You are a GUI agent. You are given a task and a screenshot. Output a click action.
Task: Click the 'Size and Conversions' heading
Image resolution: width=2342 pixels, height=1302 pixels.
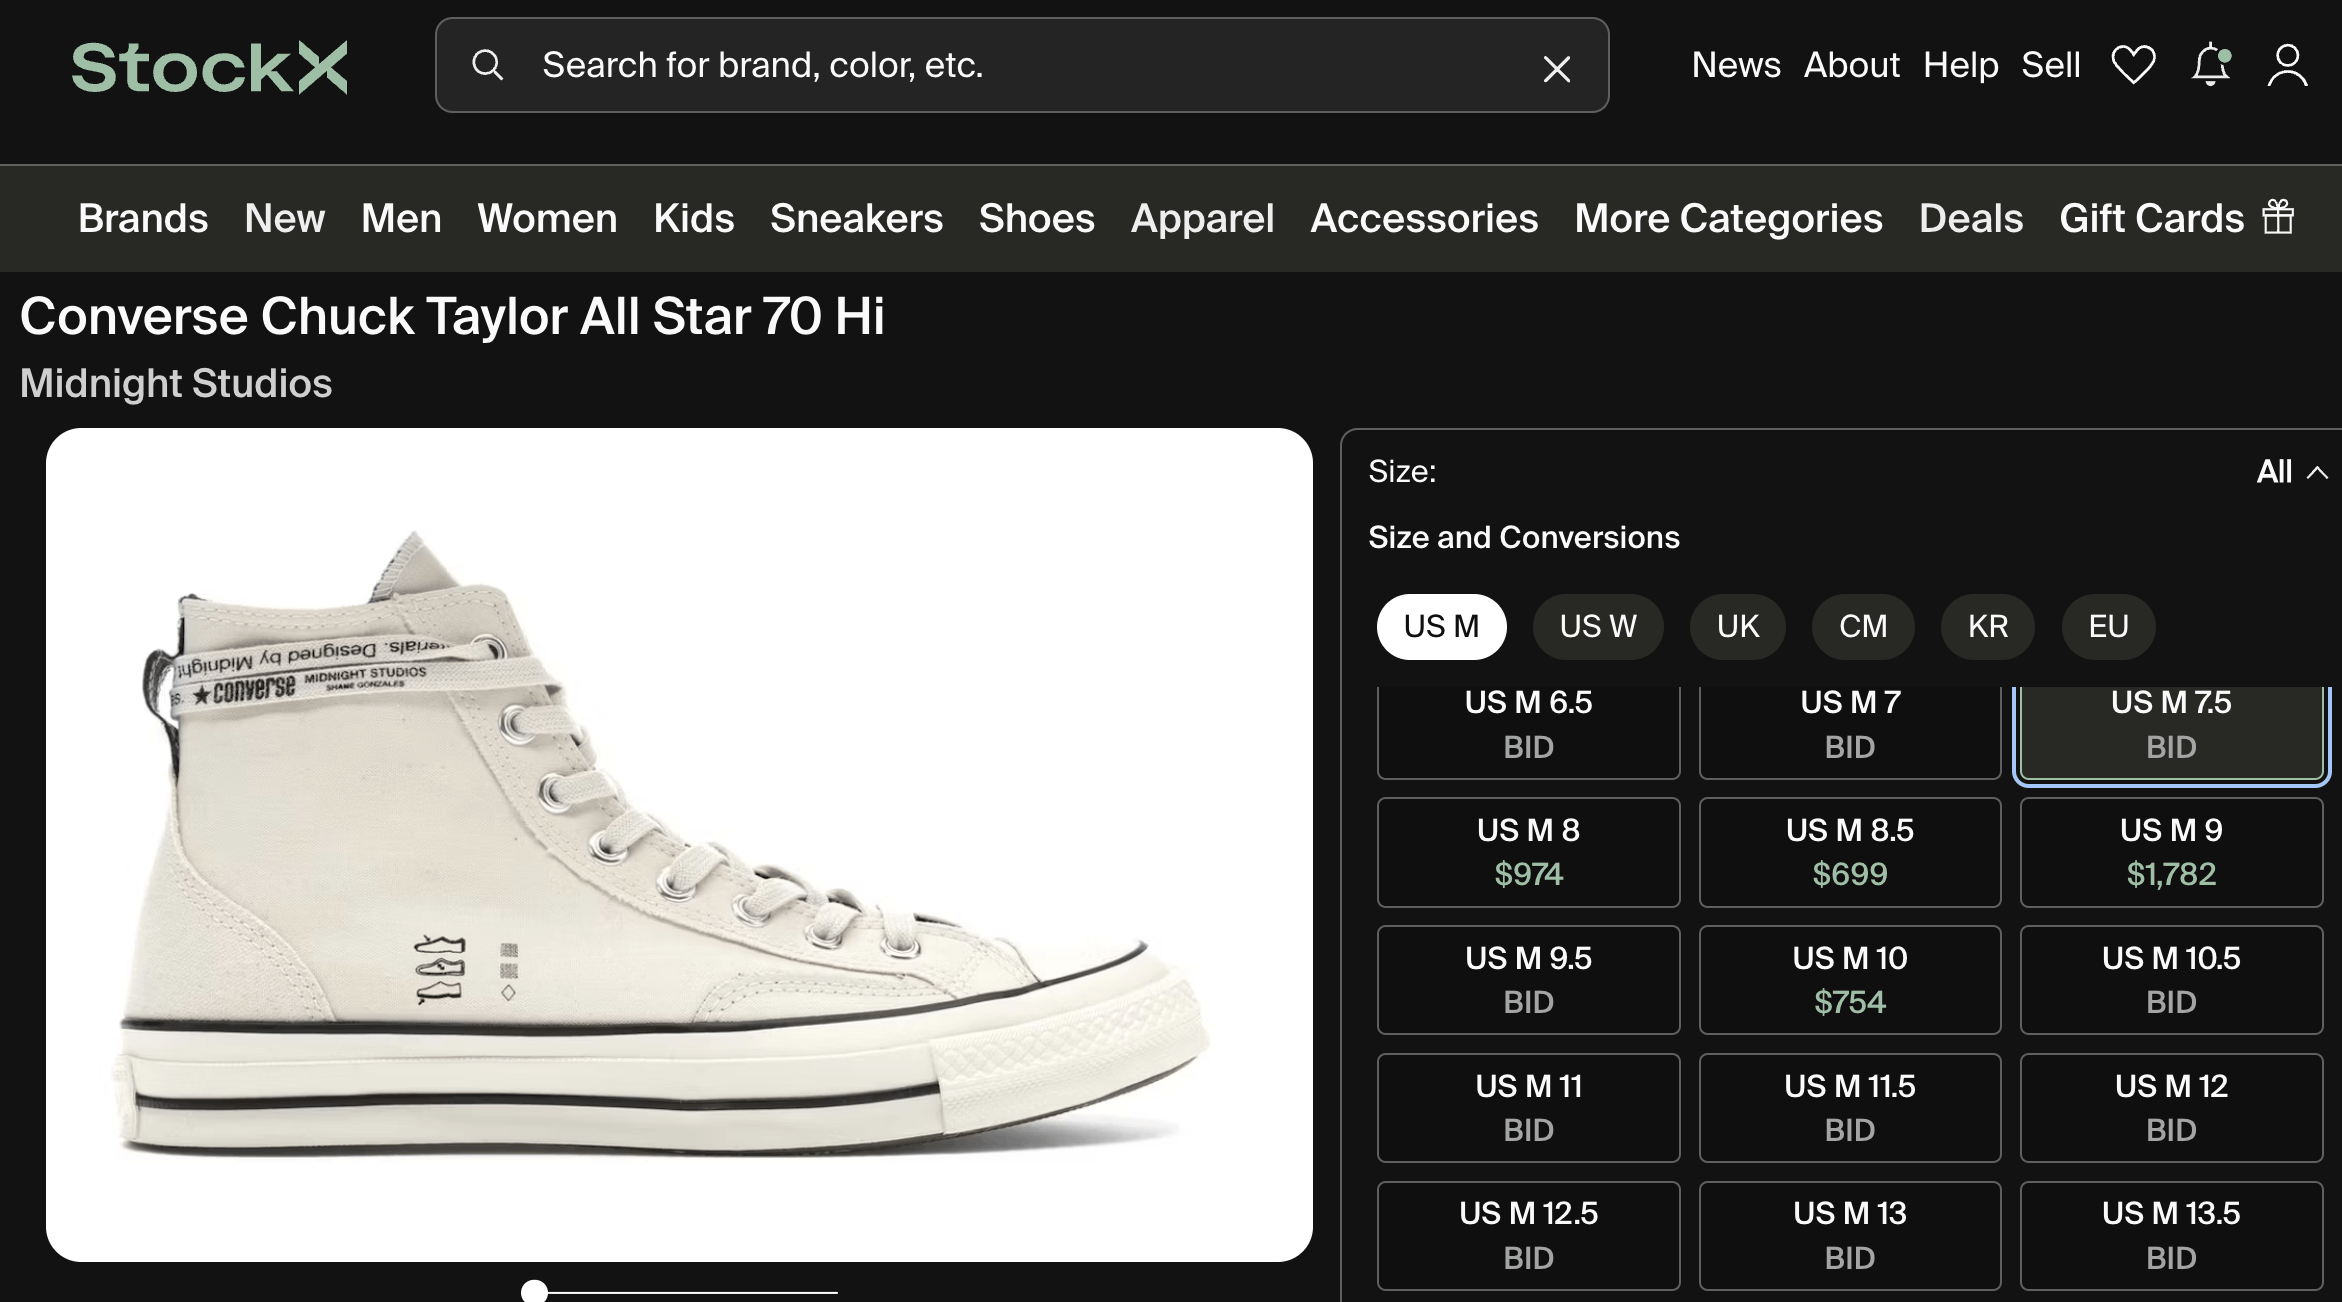[x=1524, y=537]
